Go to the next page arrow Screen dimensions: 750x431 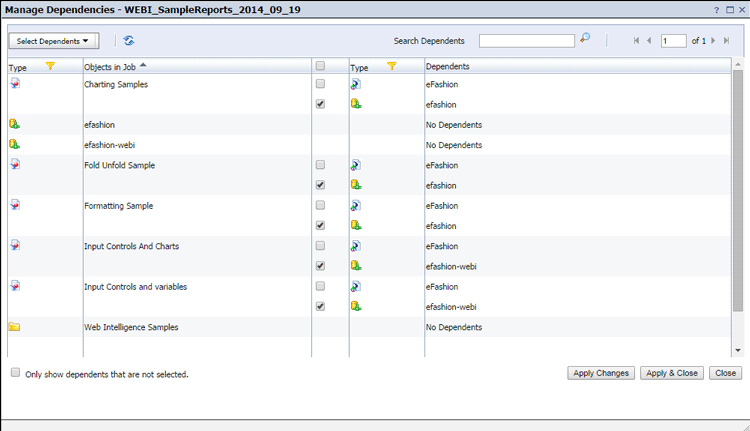[712, 41]
